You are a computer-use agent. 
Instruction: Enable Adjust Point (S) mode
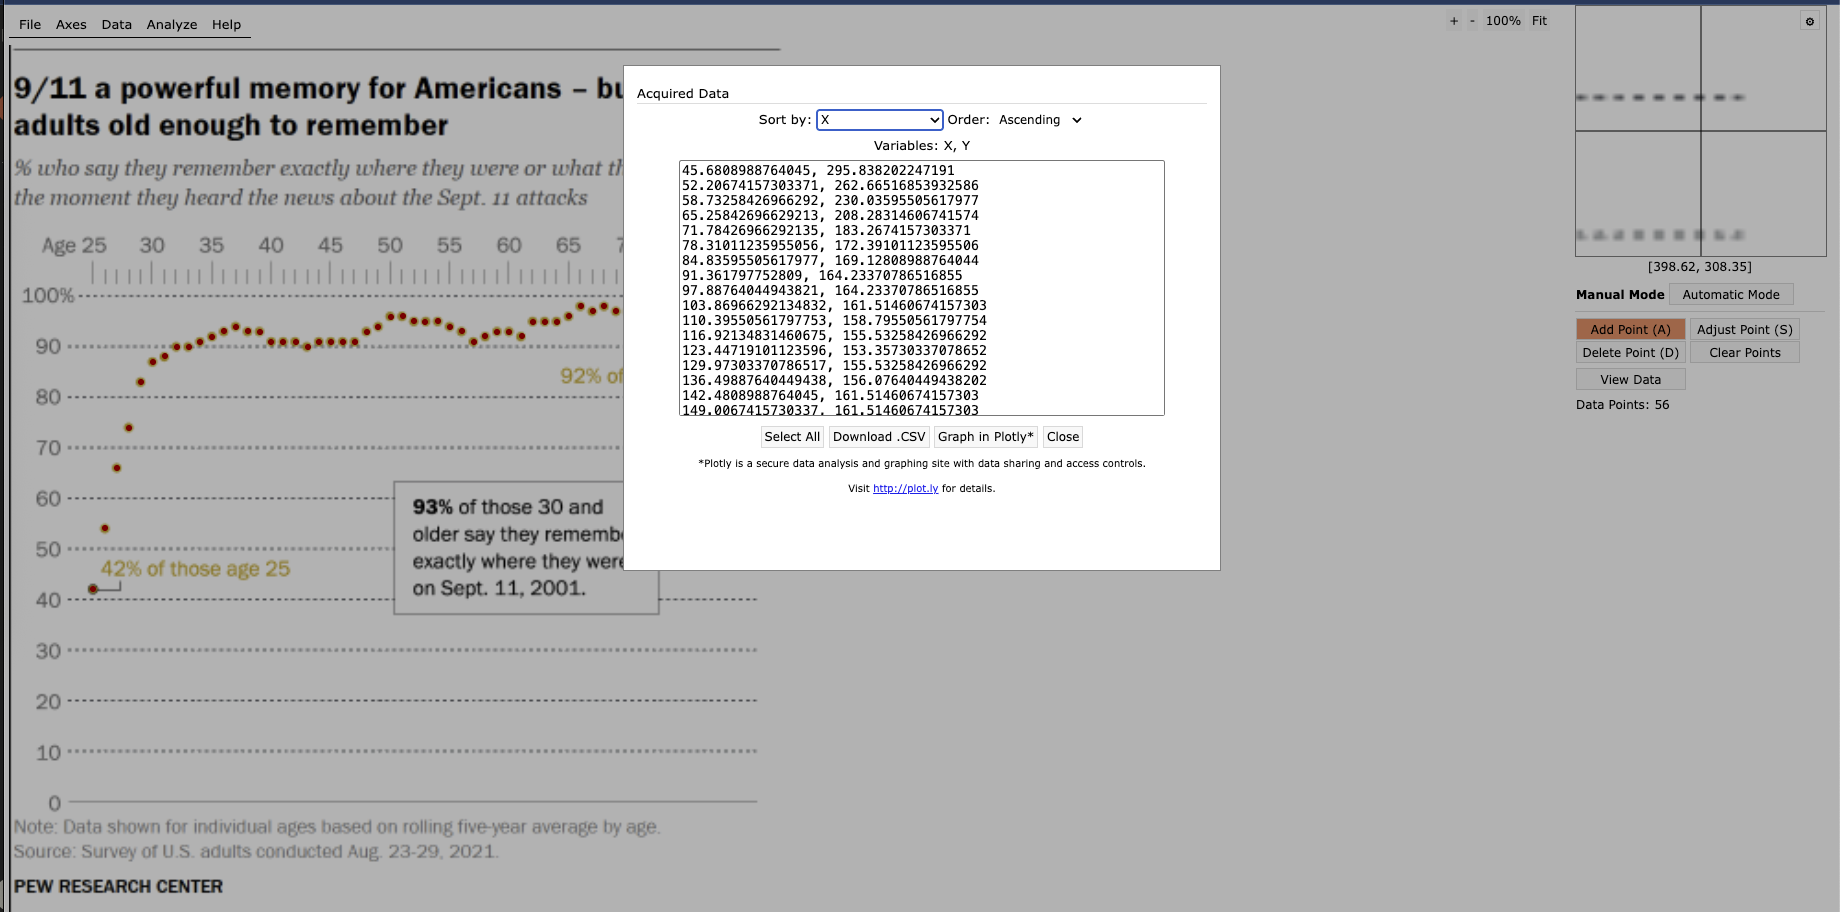1744,330
